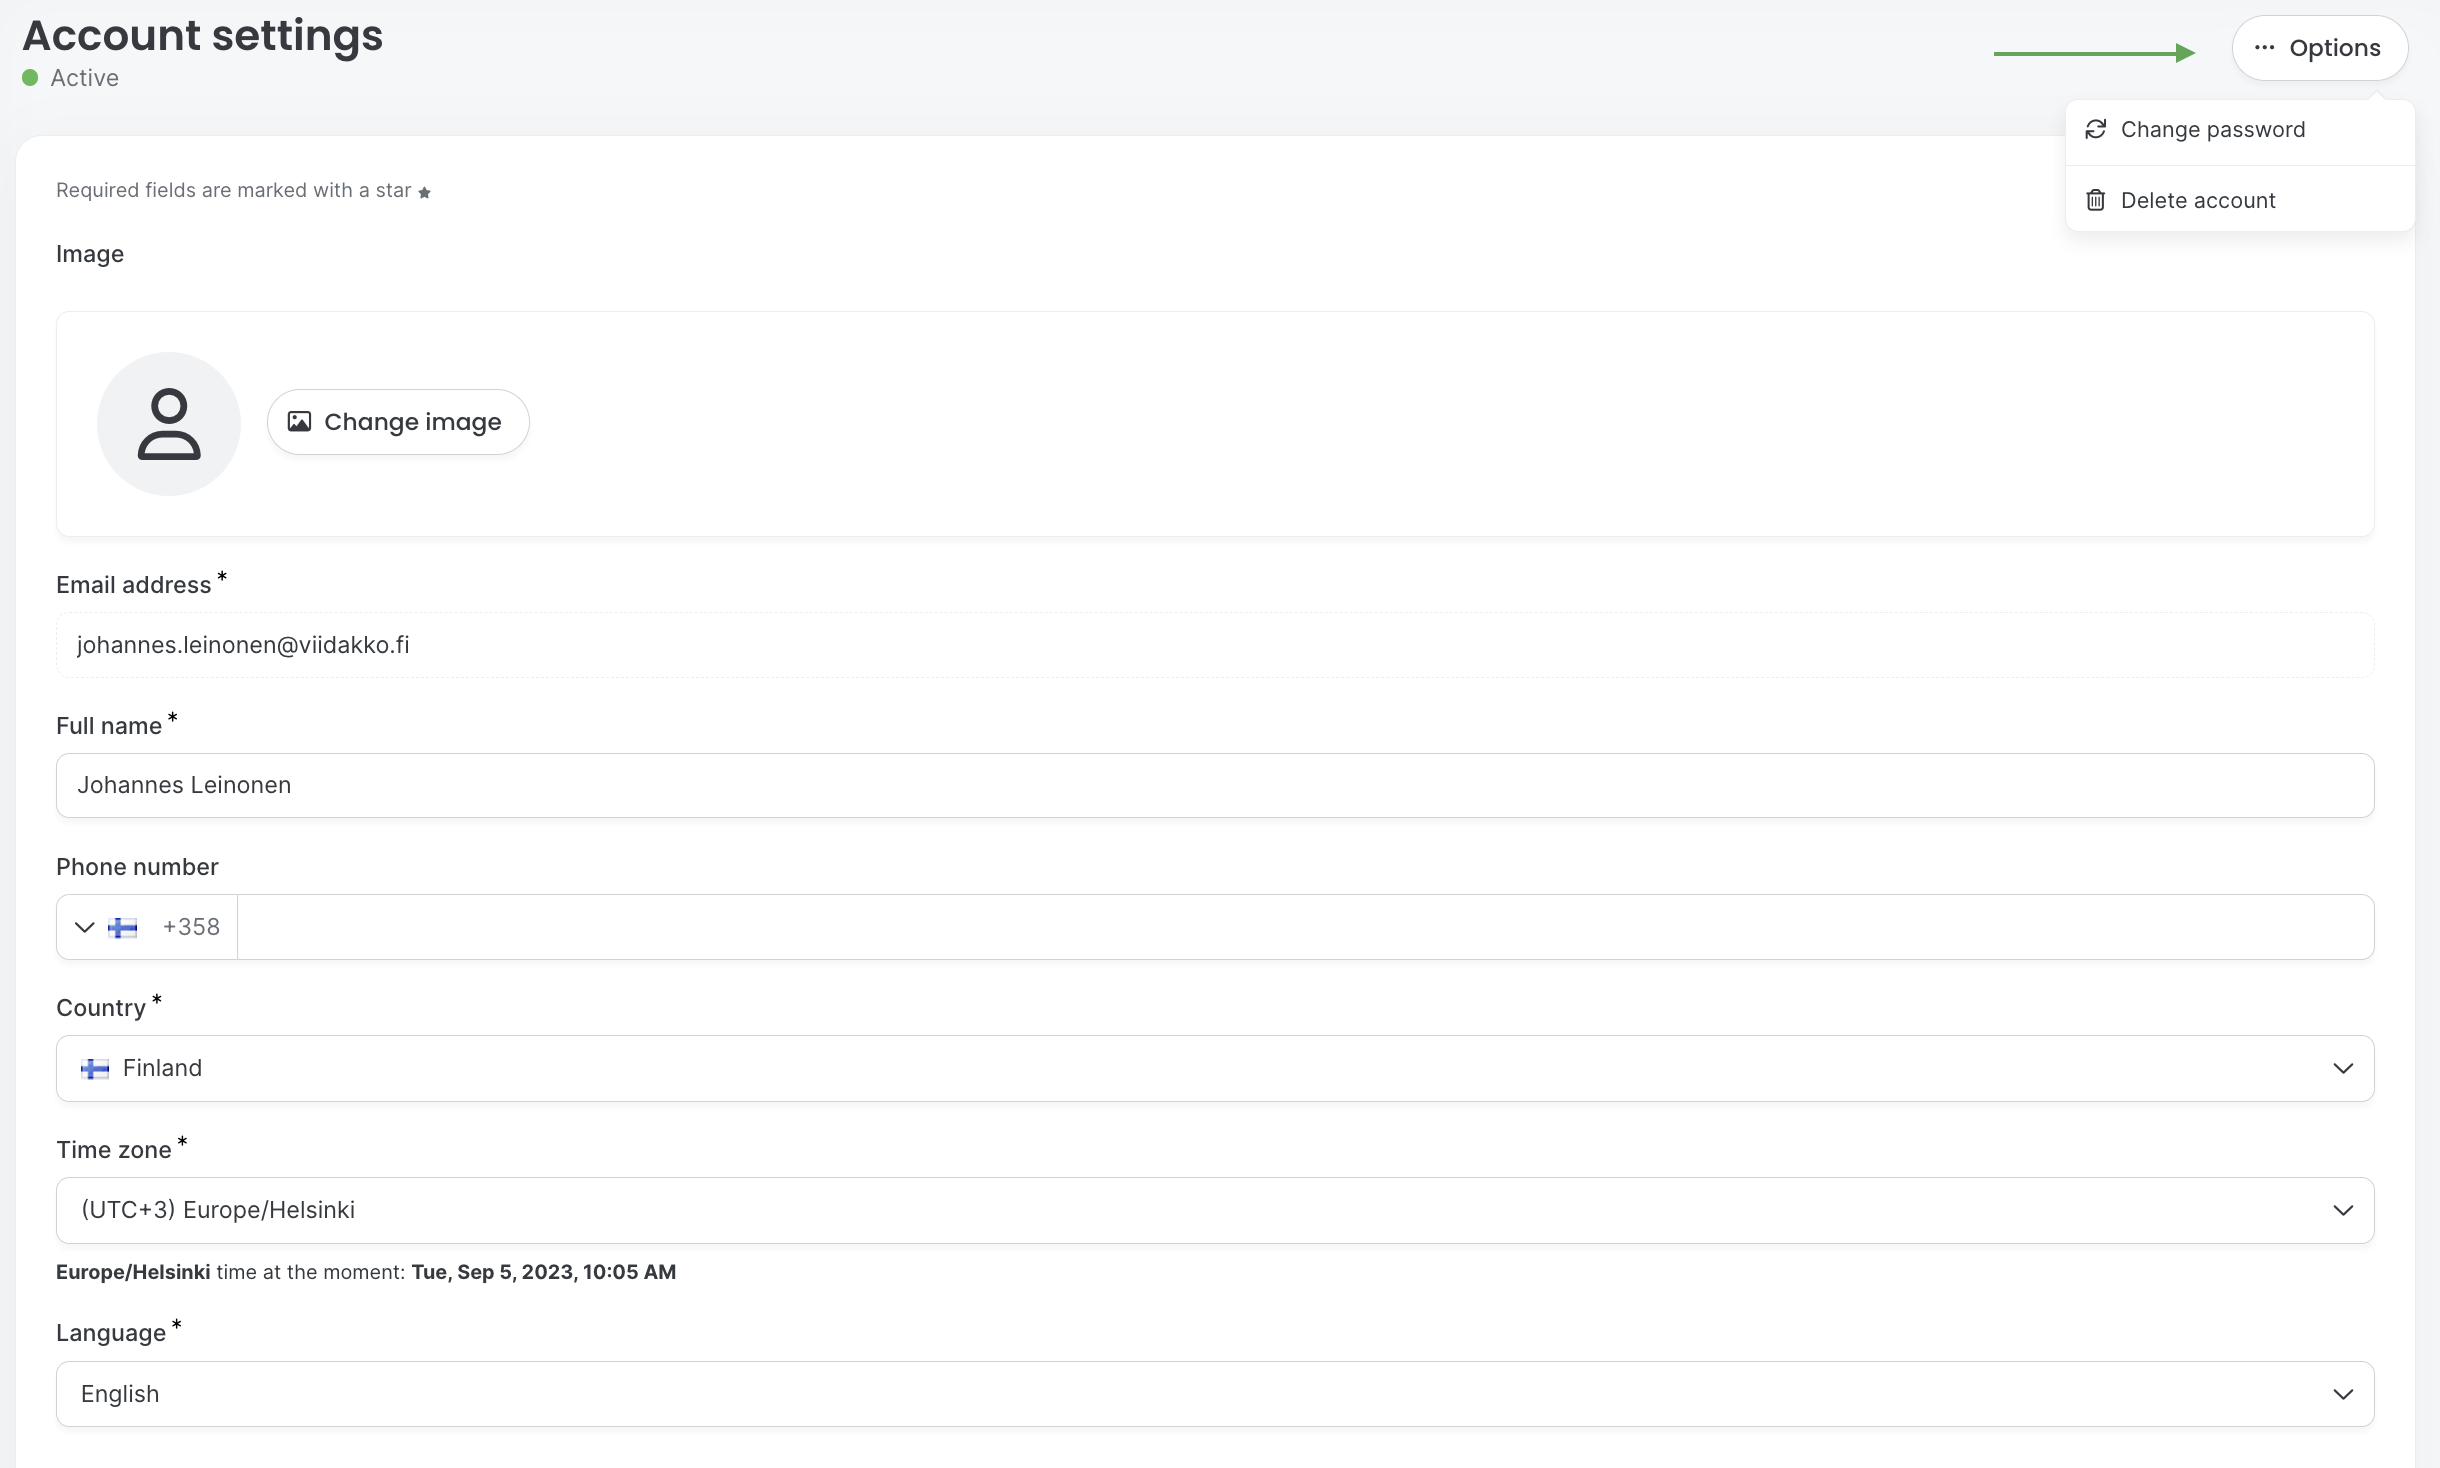Expand the Language dropdown showing English
Viewport: 2440px width, 1468px height.
click(x=2342, y=1395)
